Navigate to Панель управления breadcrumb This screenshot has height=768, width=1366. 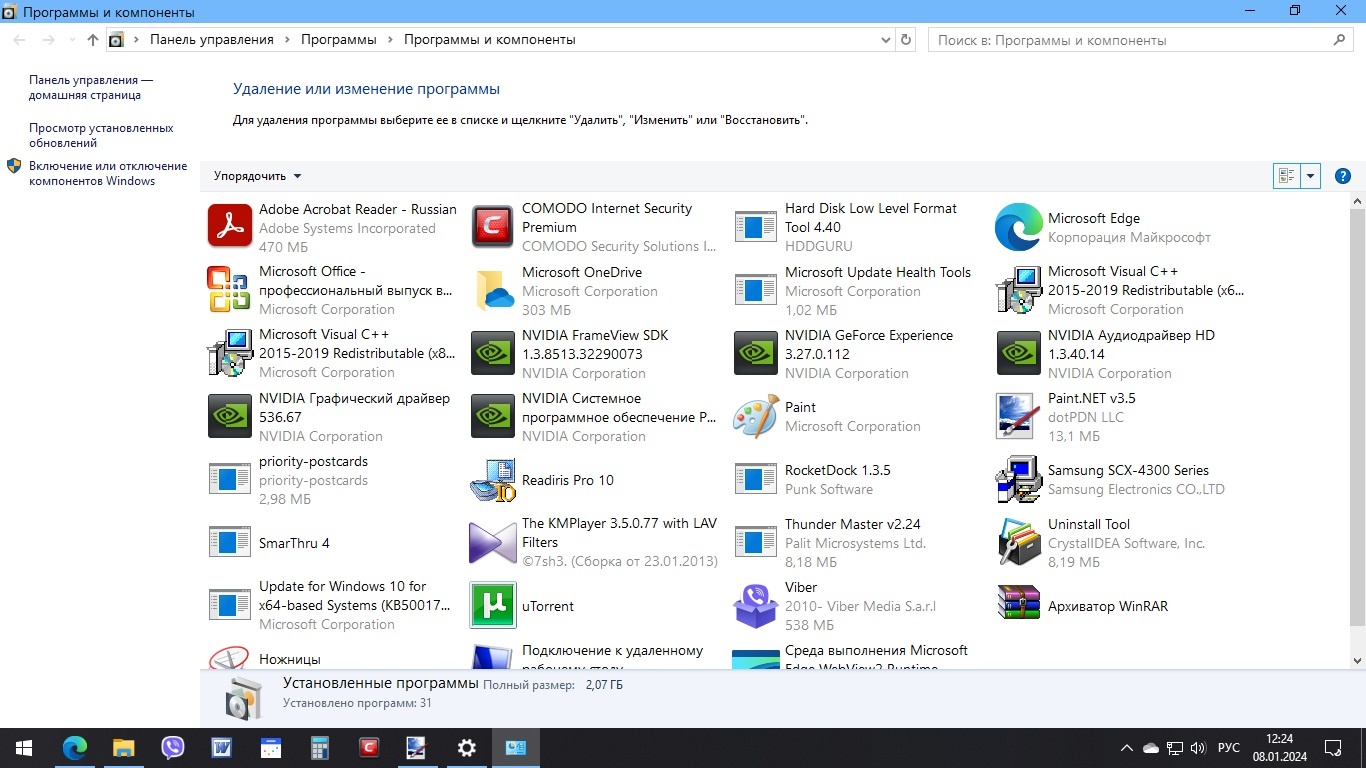coord(212,40)
